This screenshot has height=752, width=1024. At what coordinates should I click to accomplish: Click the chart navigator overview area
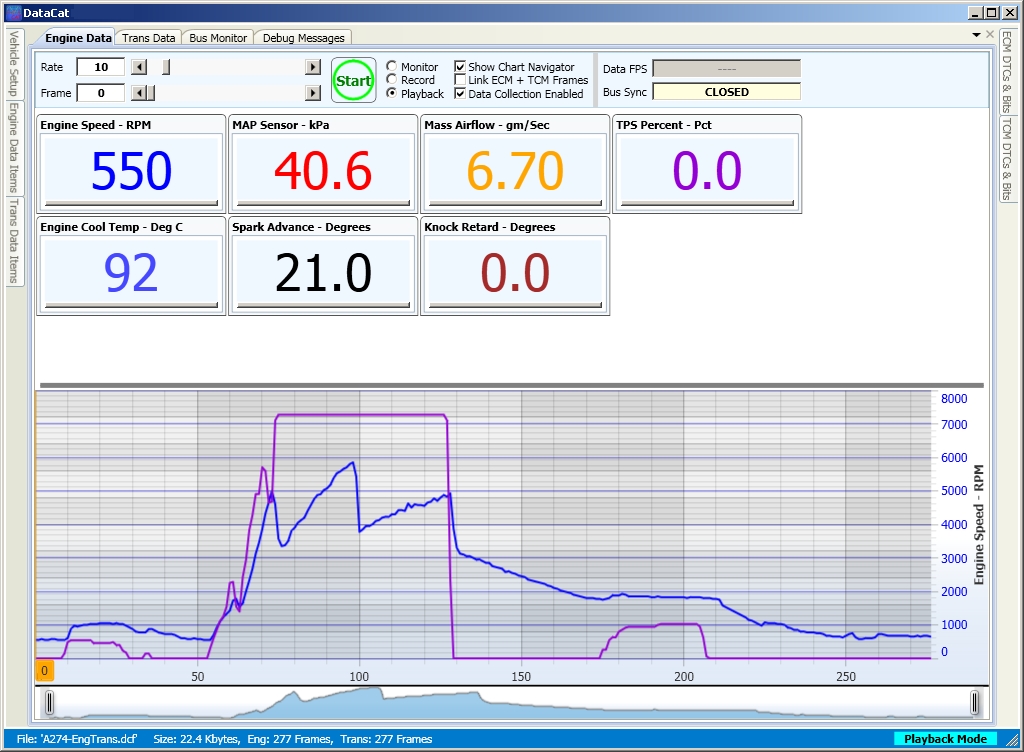(512, 703)
